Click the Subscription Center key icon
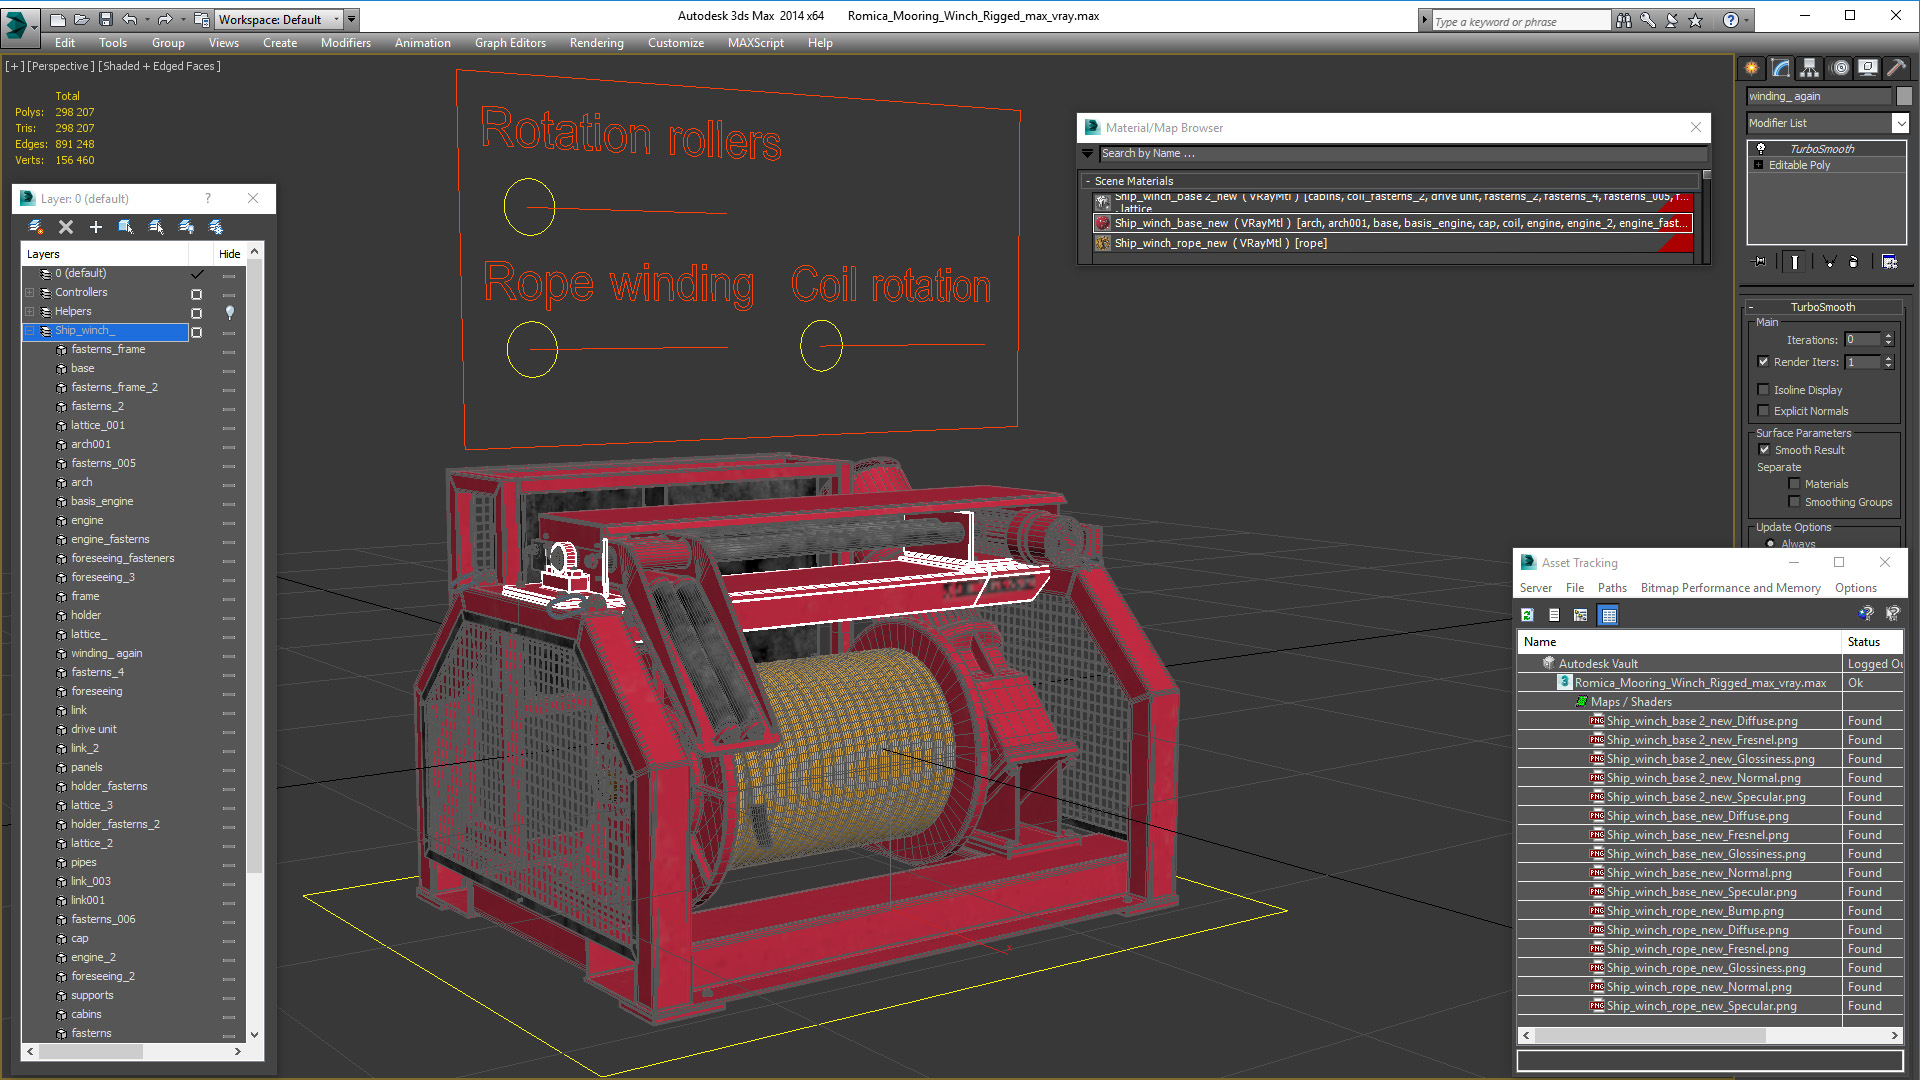Viewport: 1920px width, 1080px height. [x=1648, y=20]
